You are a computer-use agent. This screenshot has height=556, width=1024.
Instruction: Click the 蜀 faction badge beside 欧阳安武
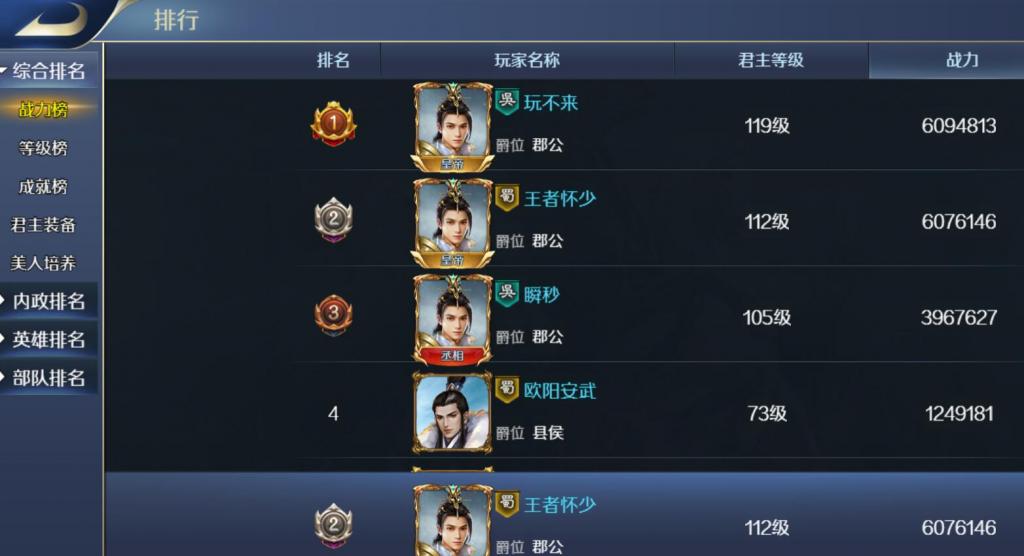pyautogui.click(x=507, y=389)
